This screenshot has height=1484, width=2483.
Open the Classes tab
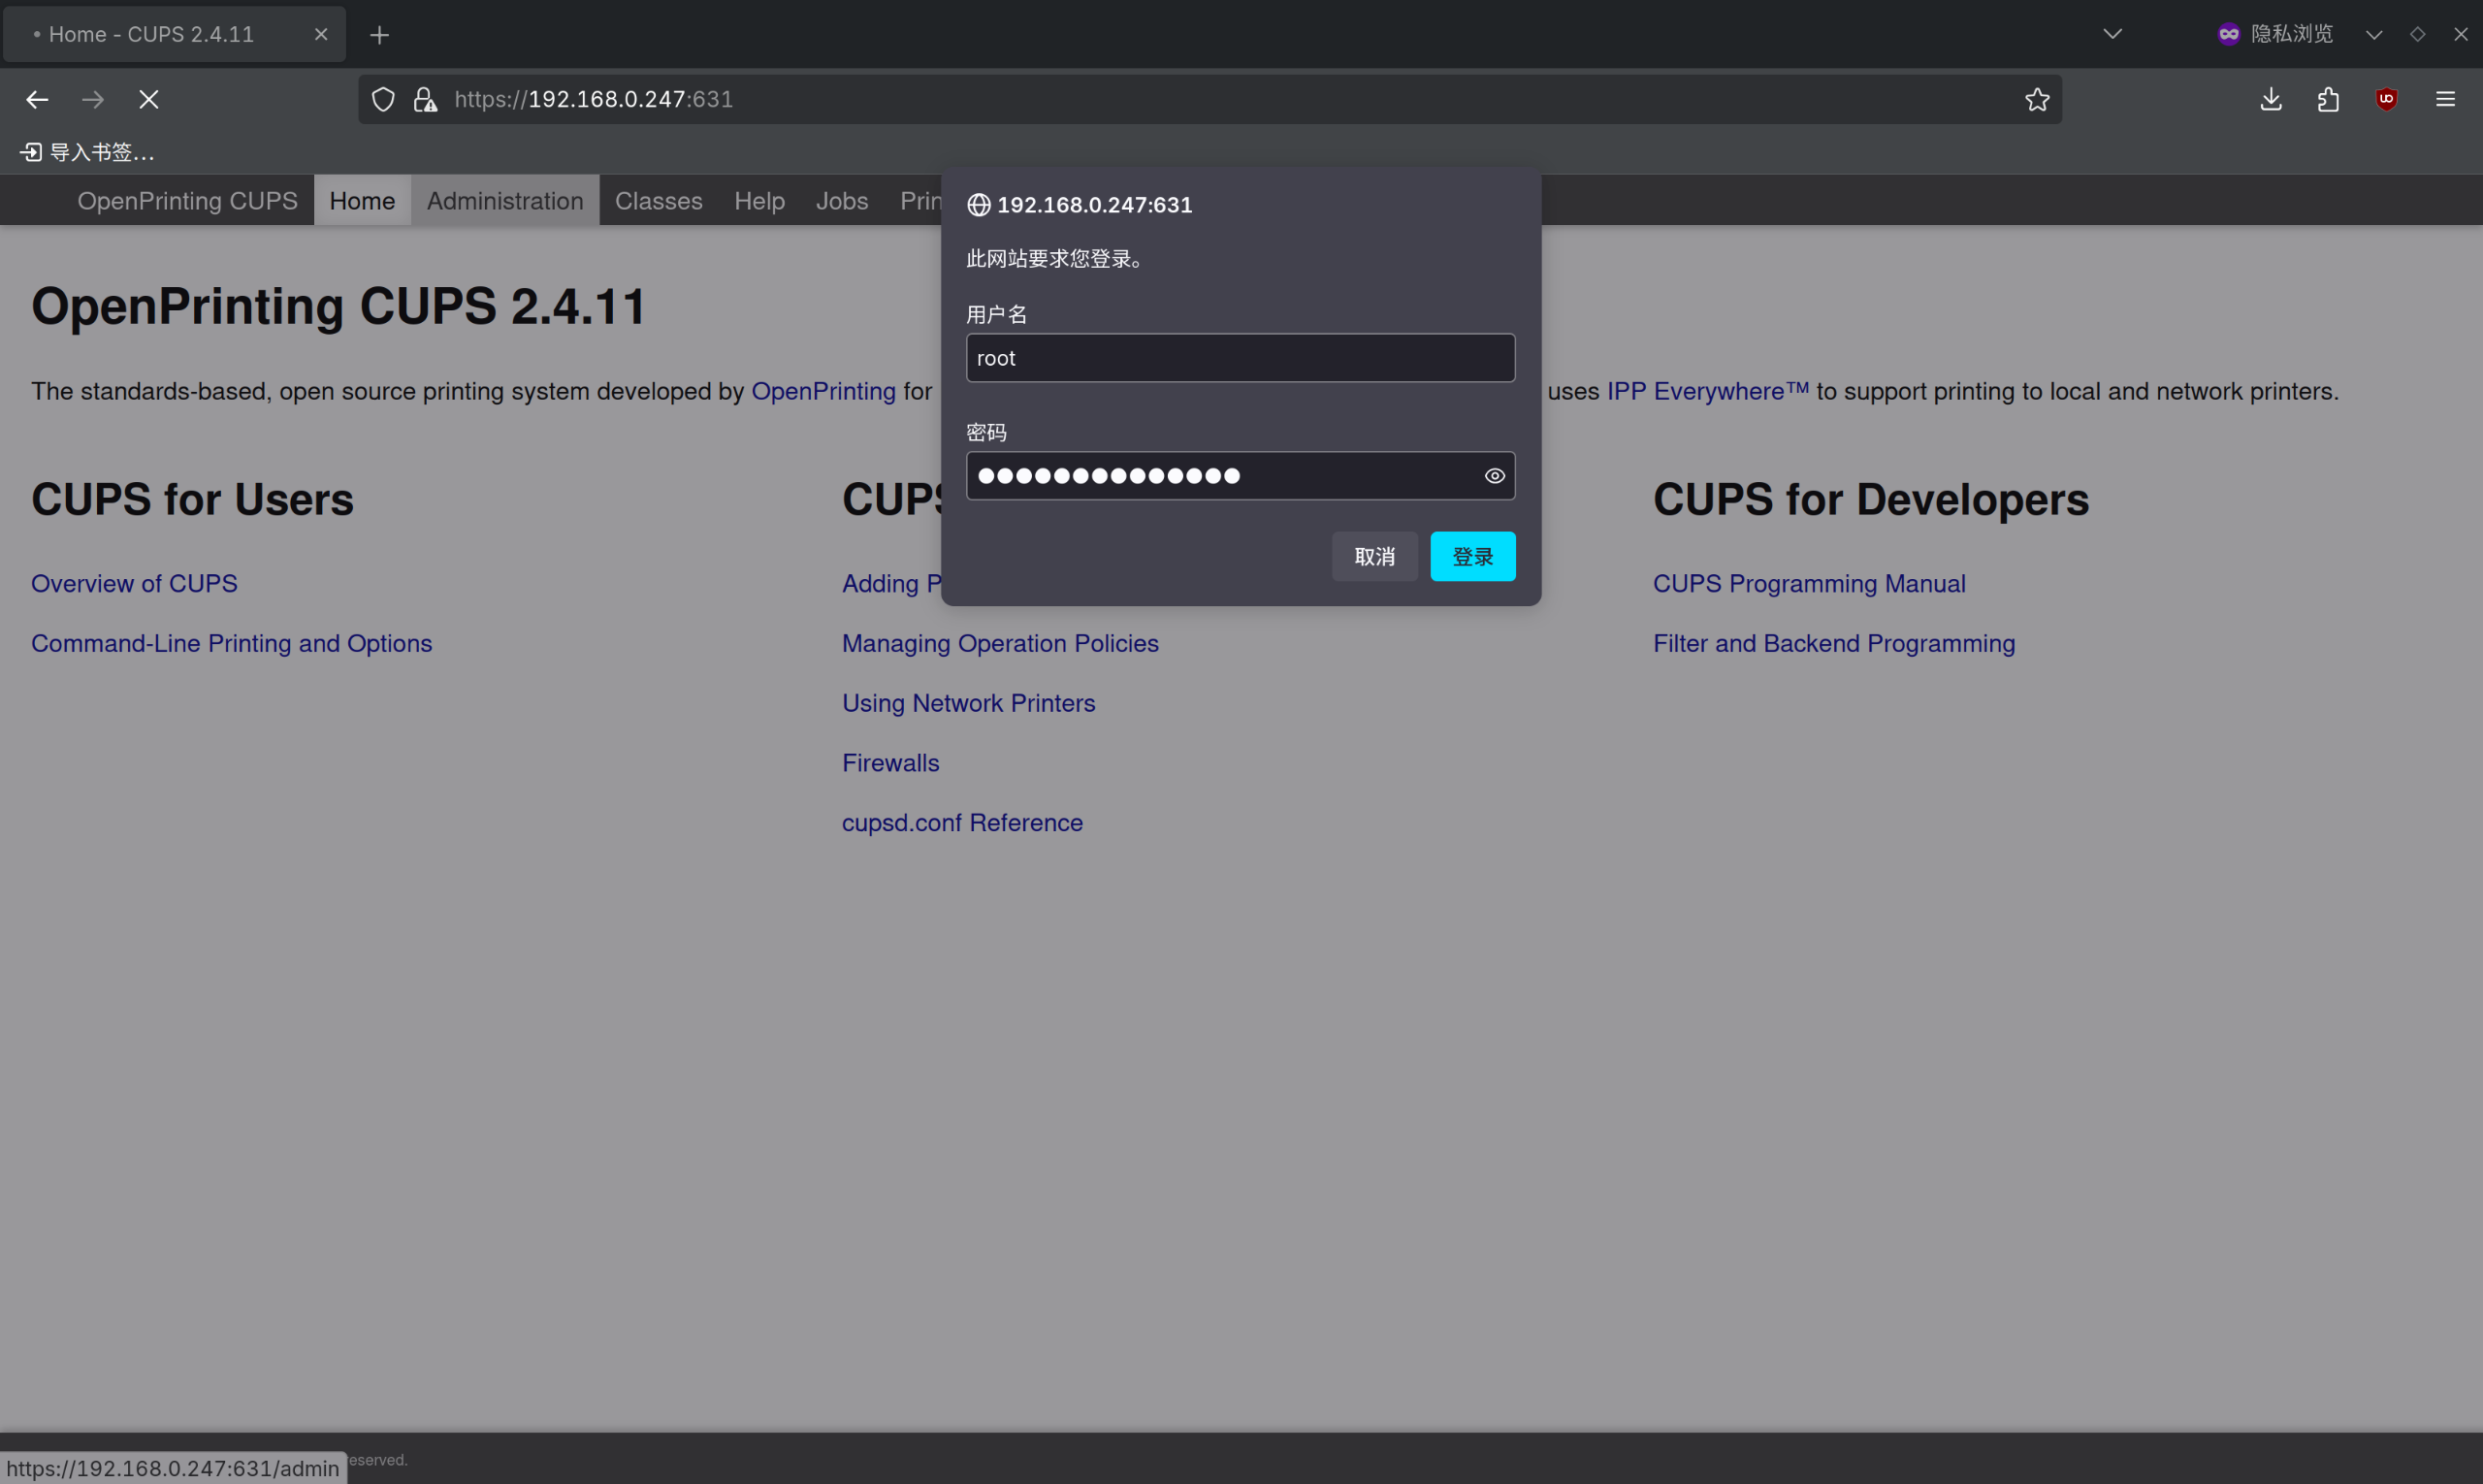(659, 201)
